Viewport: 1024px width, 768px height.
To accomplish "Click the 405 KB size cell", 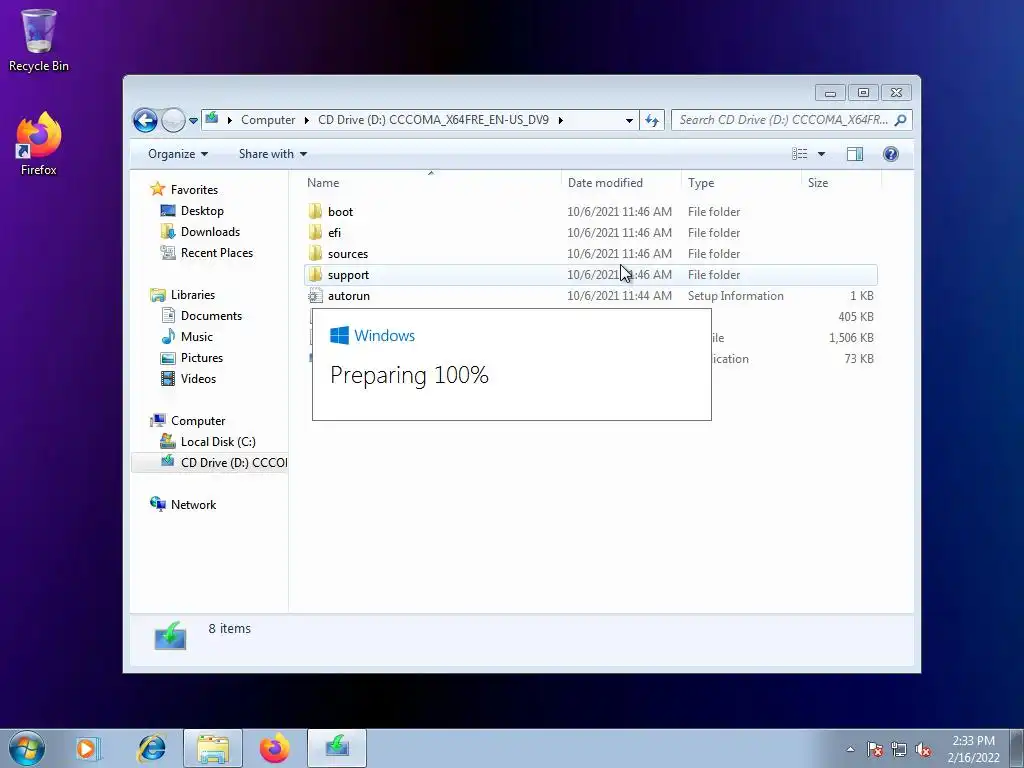I will (x=856, y=317).
